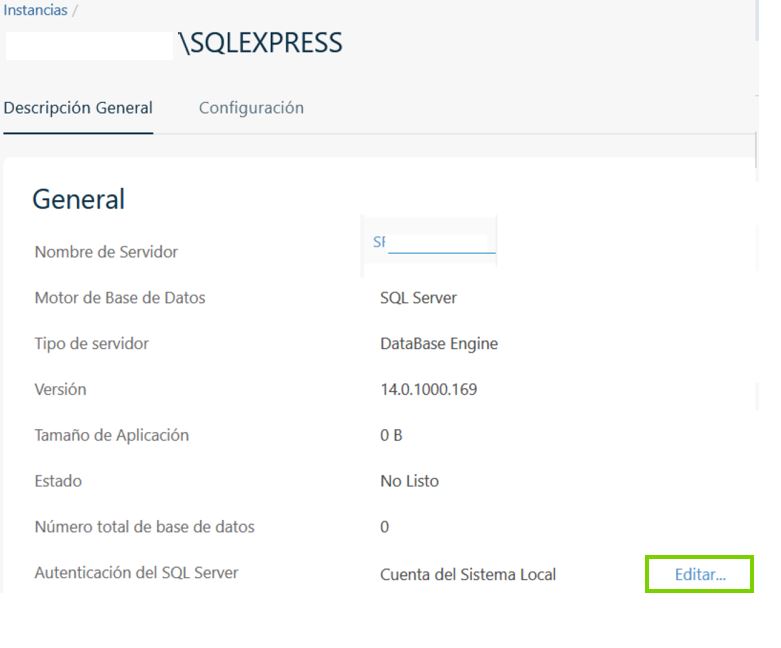Viewport: 781px width, 648px height.
Task: Click the General section heading
Action: click(79, 199)
